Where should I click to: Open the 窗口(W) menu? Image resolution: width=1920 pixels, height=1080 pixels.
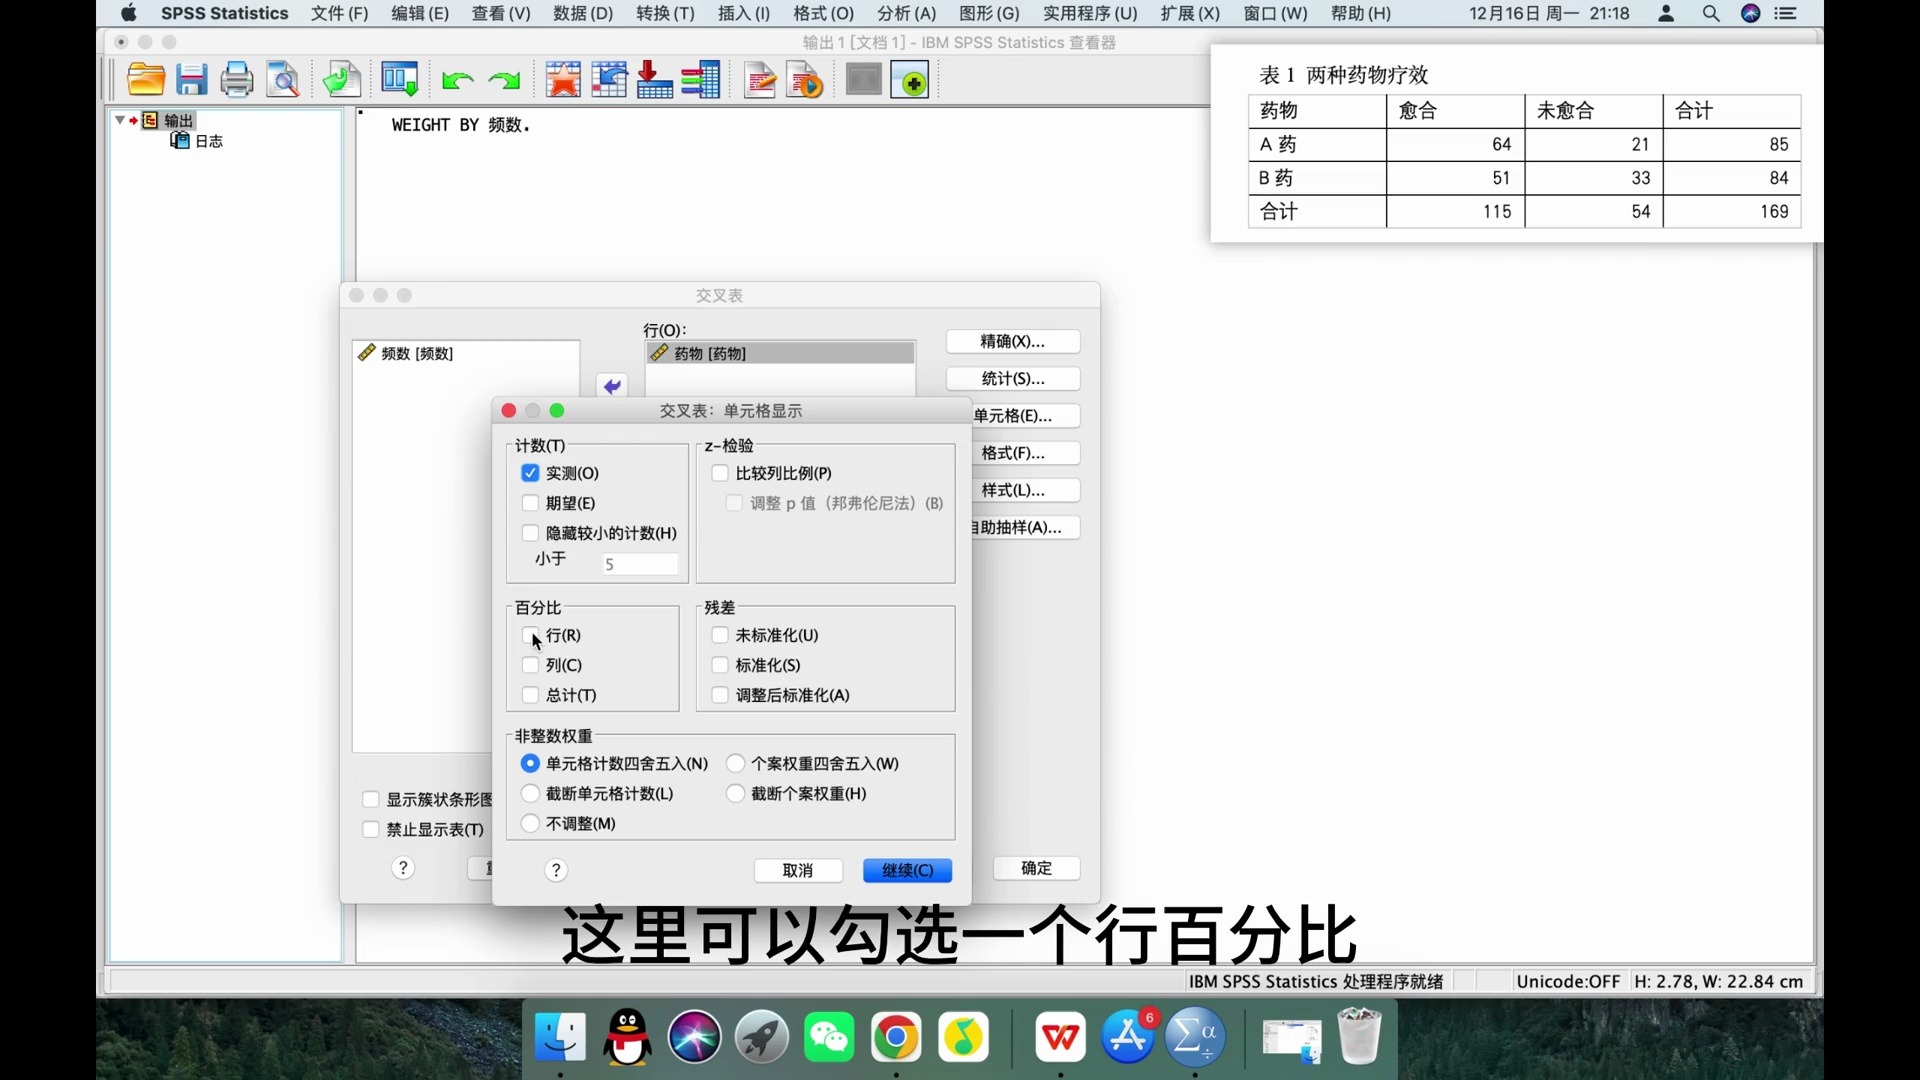(x=1275, y=13)
